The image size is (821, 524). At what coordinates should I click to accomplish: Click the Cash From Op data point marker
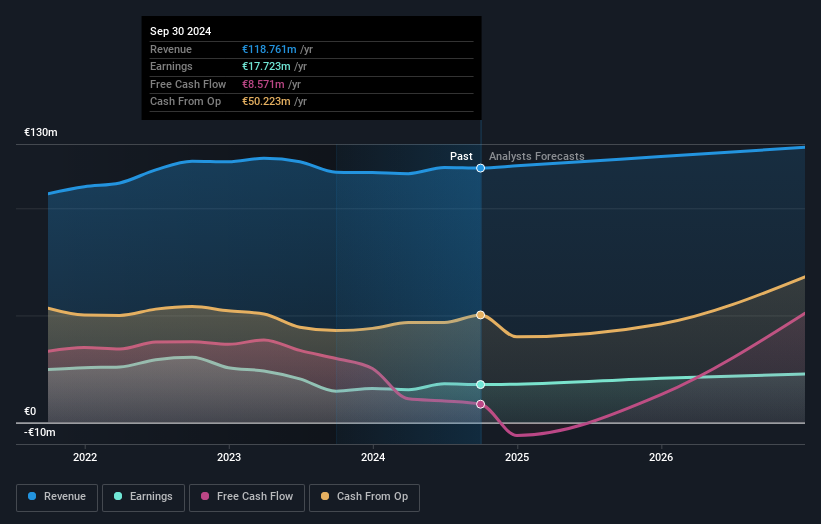pyautogui.click(x=480, y=315)
